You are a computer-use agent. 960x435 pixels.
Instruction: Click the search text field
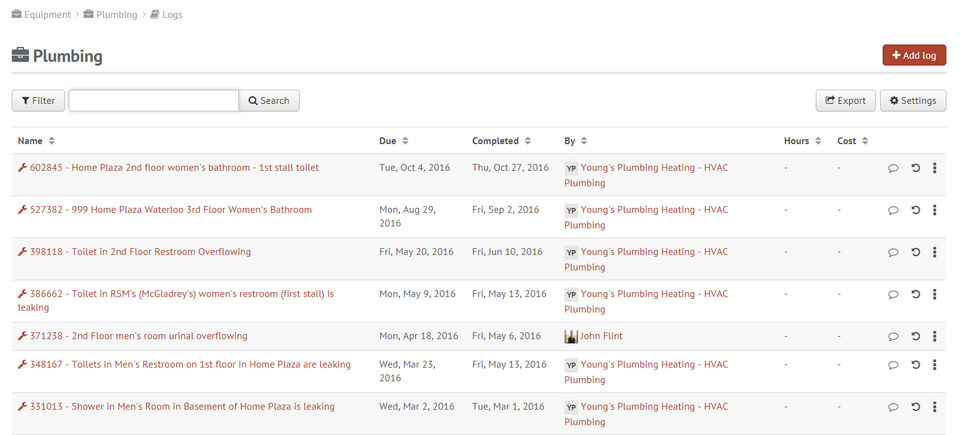coord(153,100)
